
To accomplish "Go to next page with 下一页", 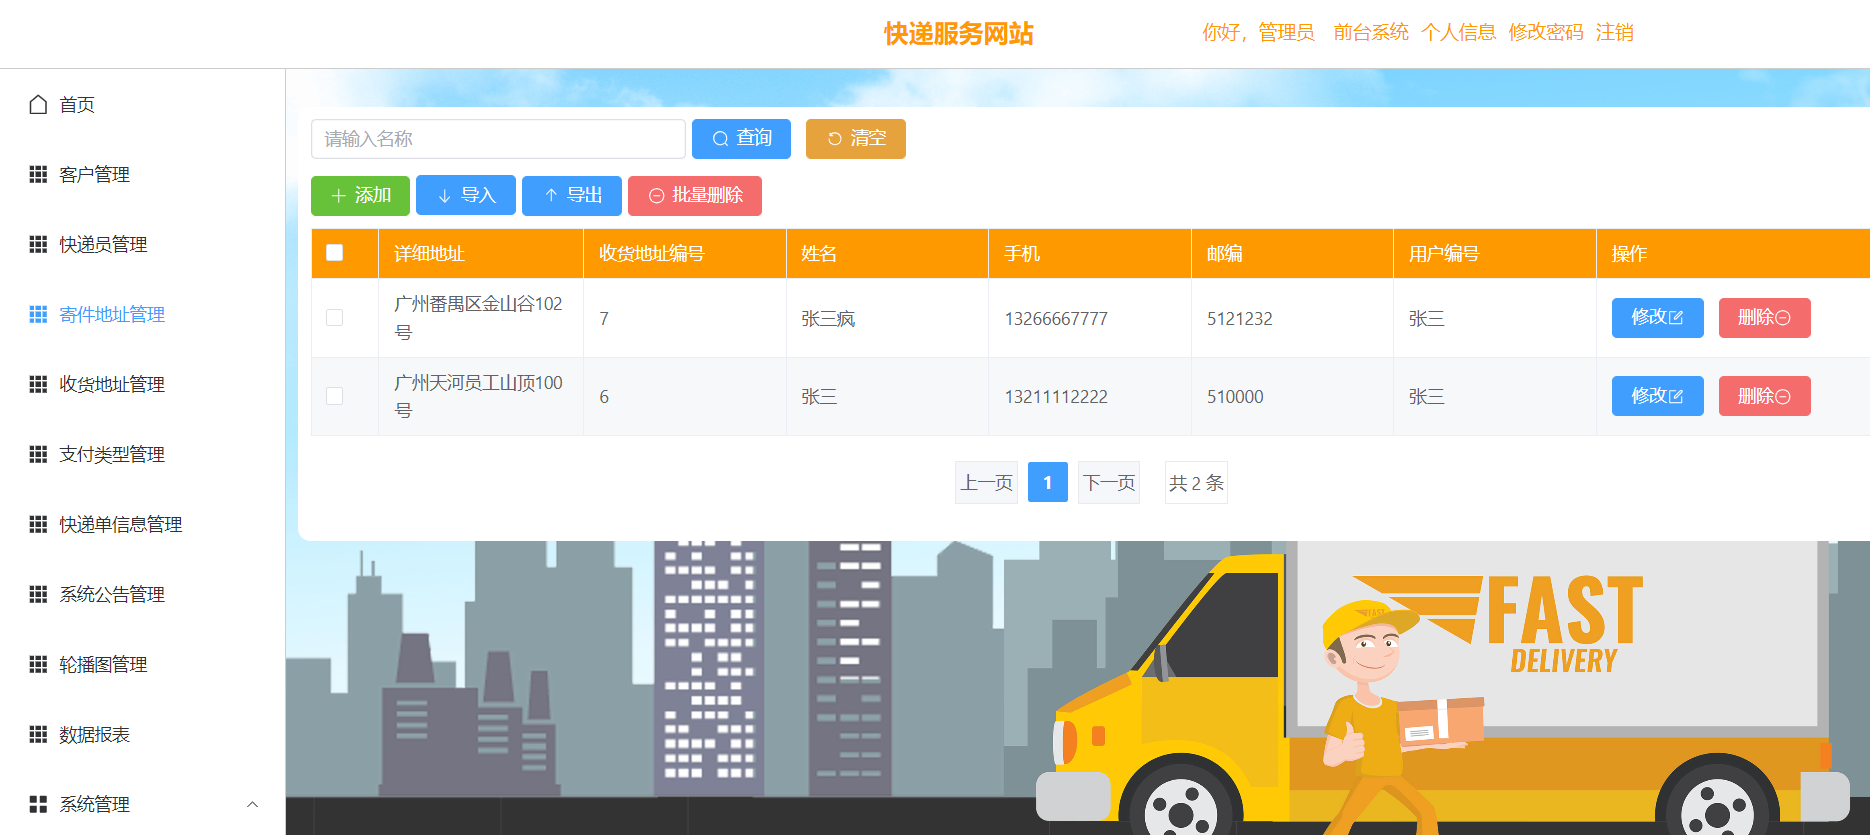I will click(1109, 483).
